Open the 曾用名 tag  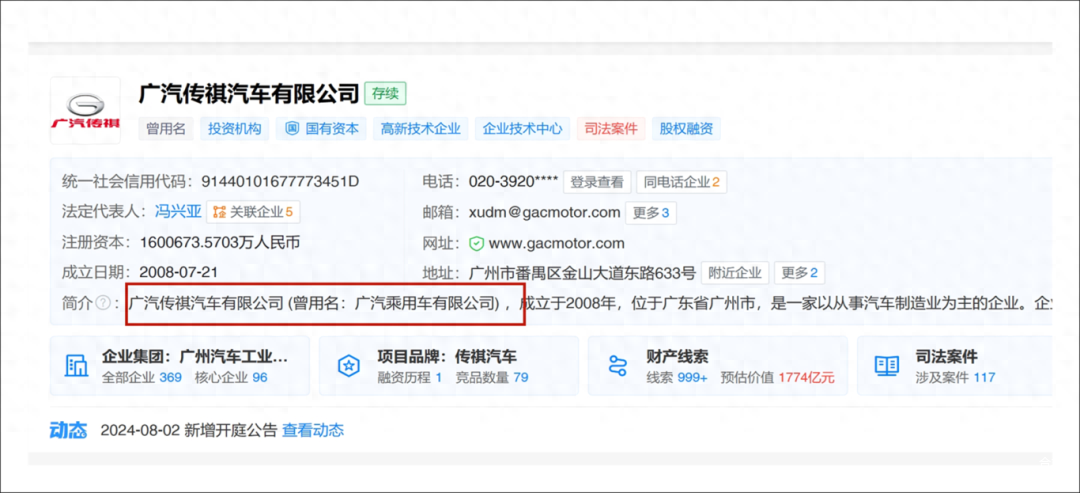tap(165, 129)
